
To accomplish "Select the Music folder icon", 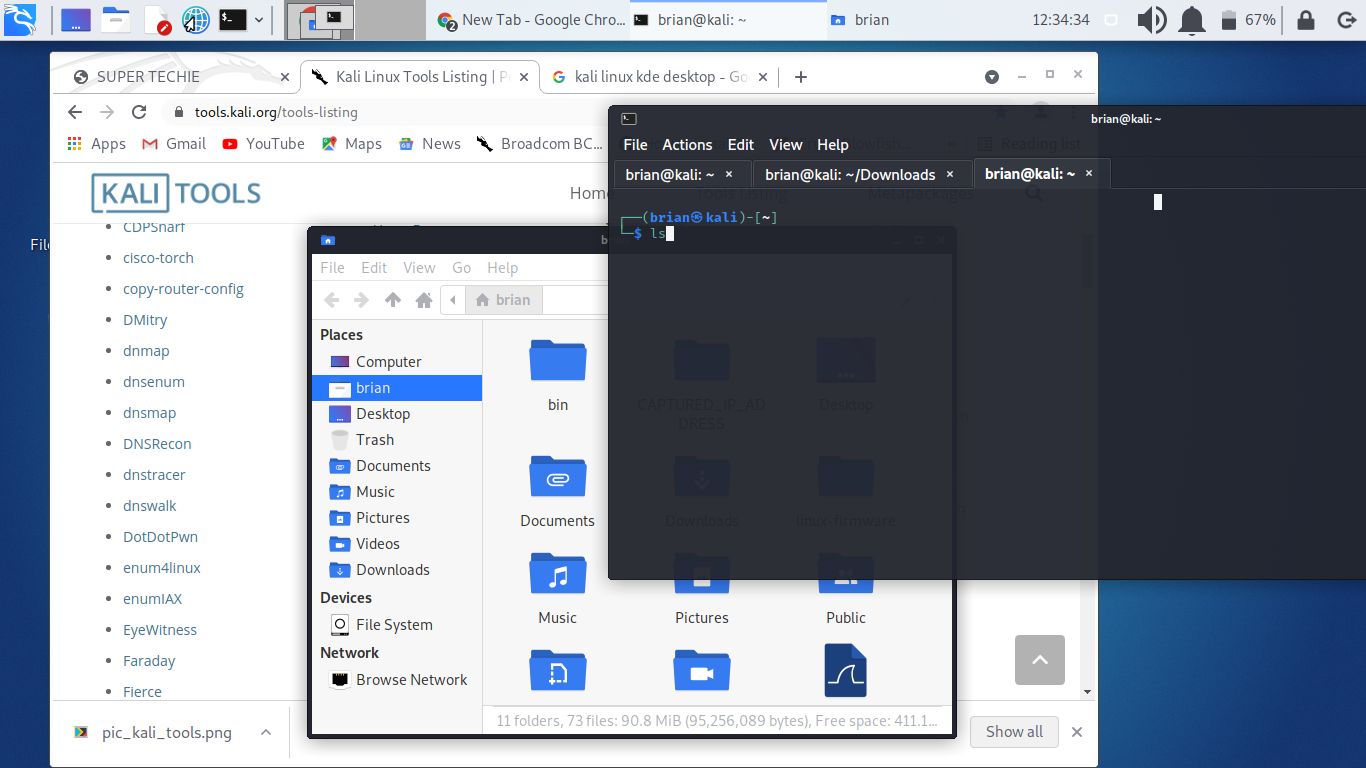I will (558, 574).
